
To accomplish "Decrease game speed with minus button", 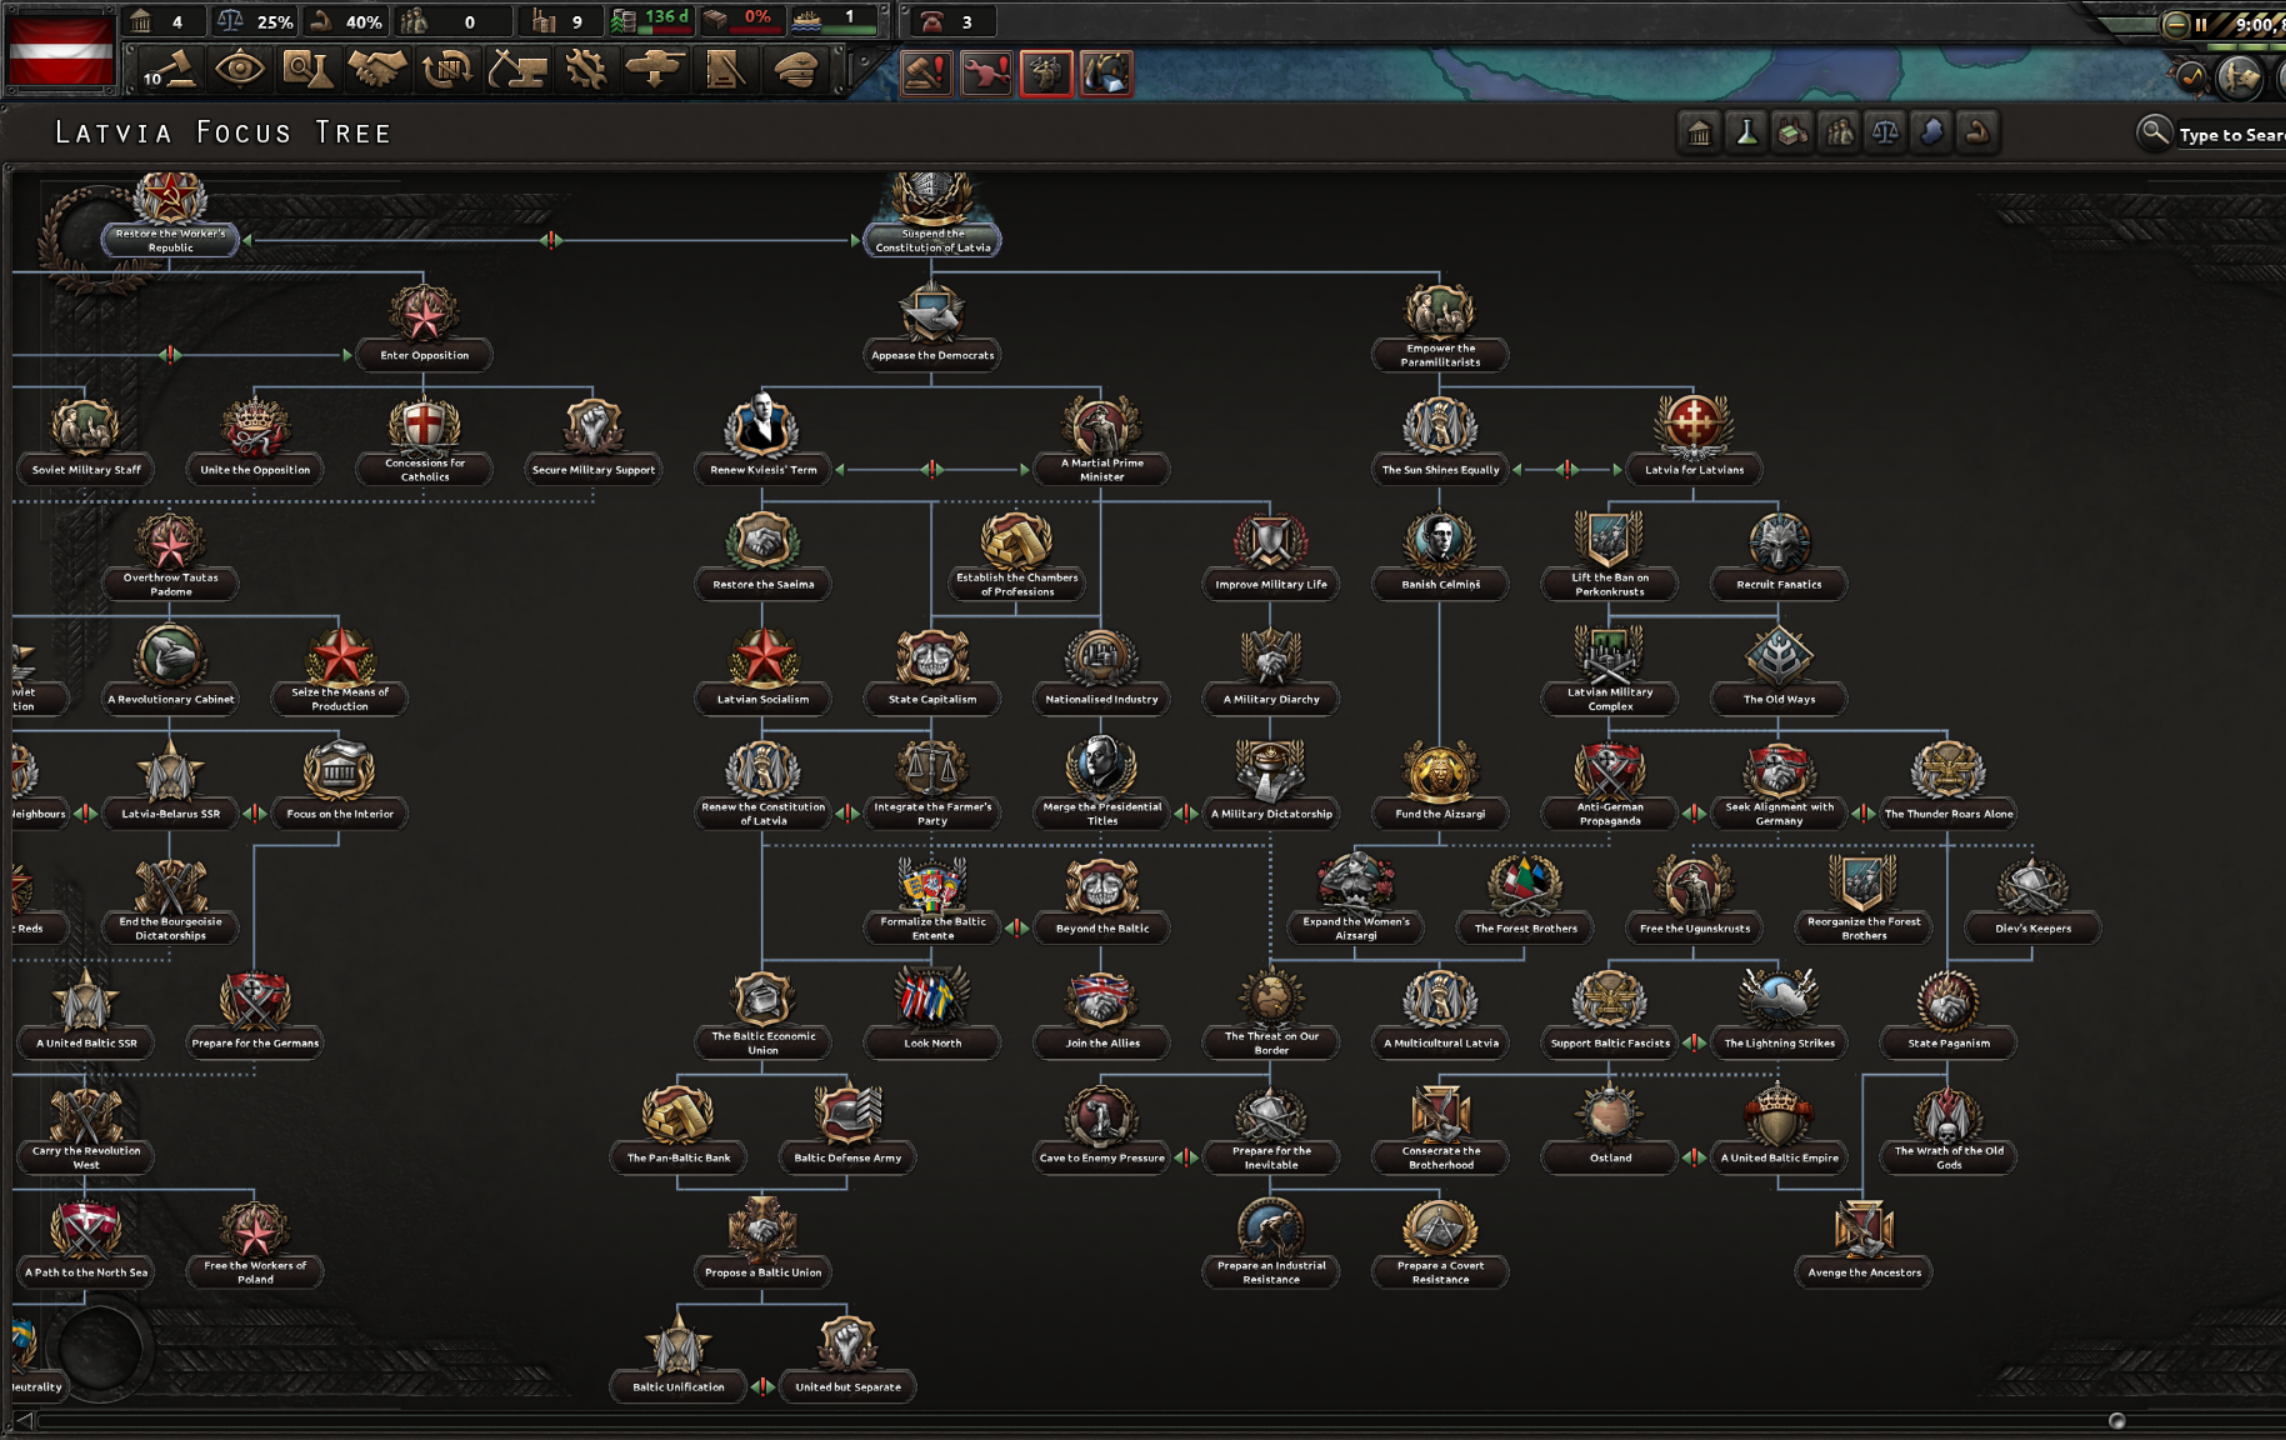I will click(2174, 25).
